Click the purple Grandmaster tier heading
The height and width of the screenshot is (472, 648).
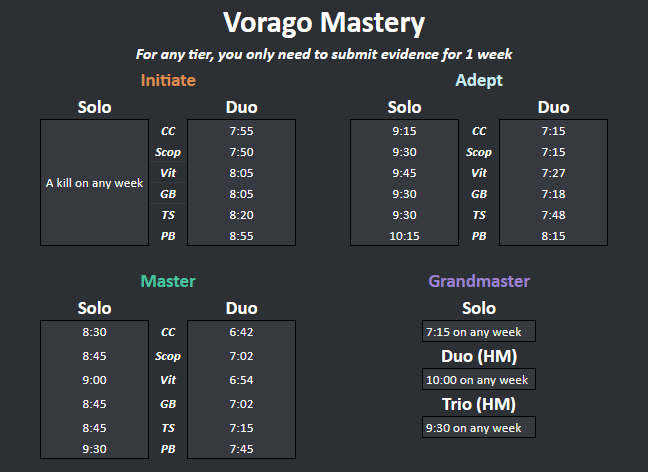[x=479, y=281]
